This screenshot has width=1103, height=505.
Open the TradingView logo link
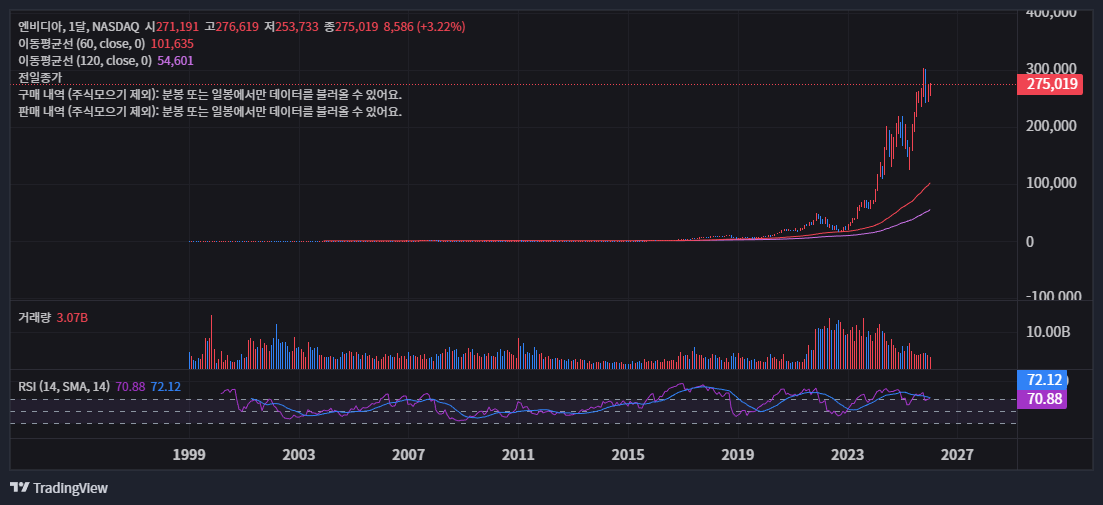(x=59, y=487)
